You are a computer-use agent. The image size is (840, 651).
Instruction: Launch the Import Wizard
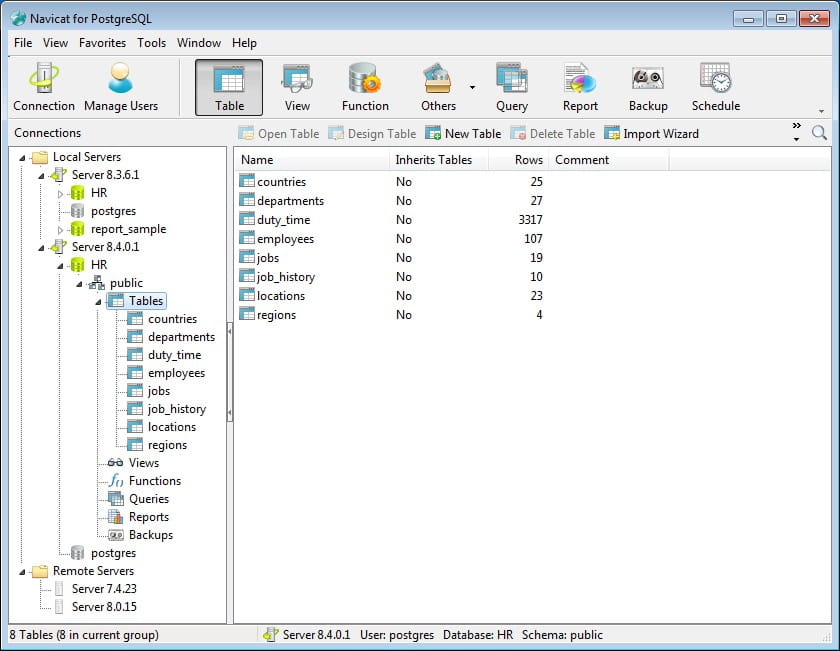pos(651,134)
